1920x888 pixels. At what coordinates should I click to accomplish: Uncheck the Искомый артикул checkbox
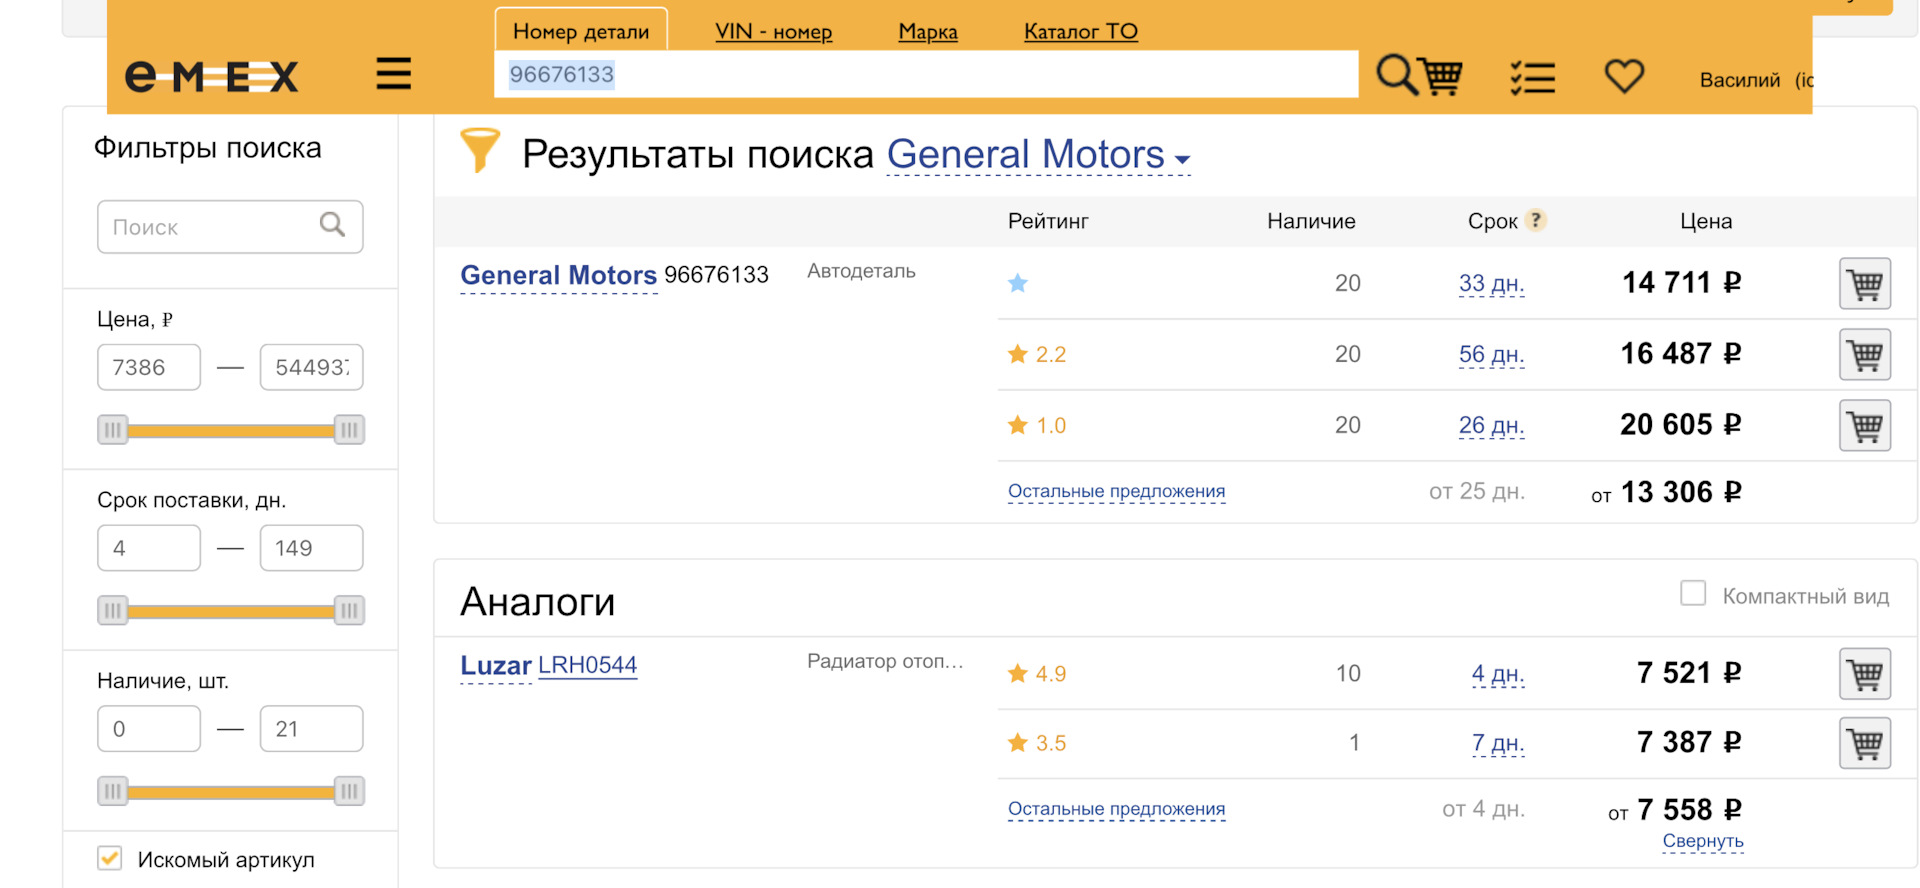[110, 858]
